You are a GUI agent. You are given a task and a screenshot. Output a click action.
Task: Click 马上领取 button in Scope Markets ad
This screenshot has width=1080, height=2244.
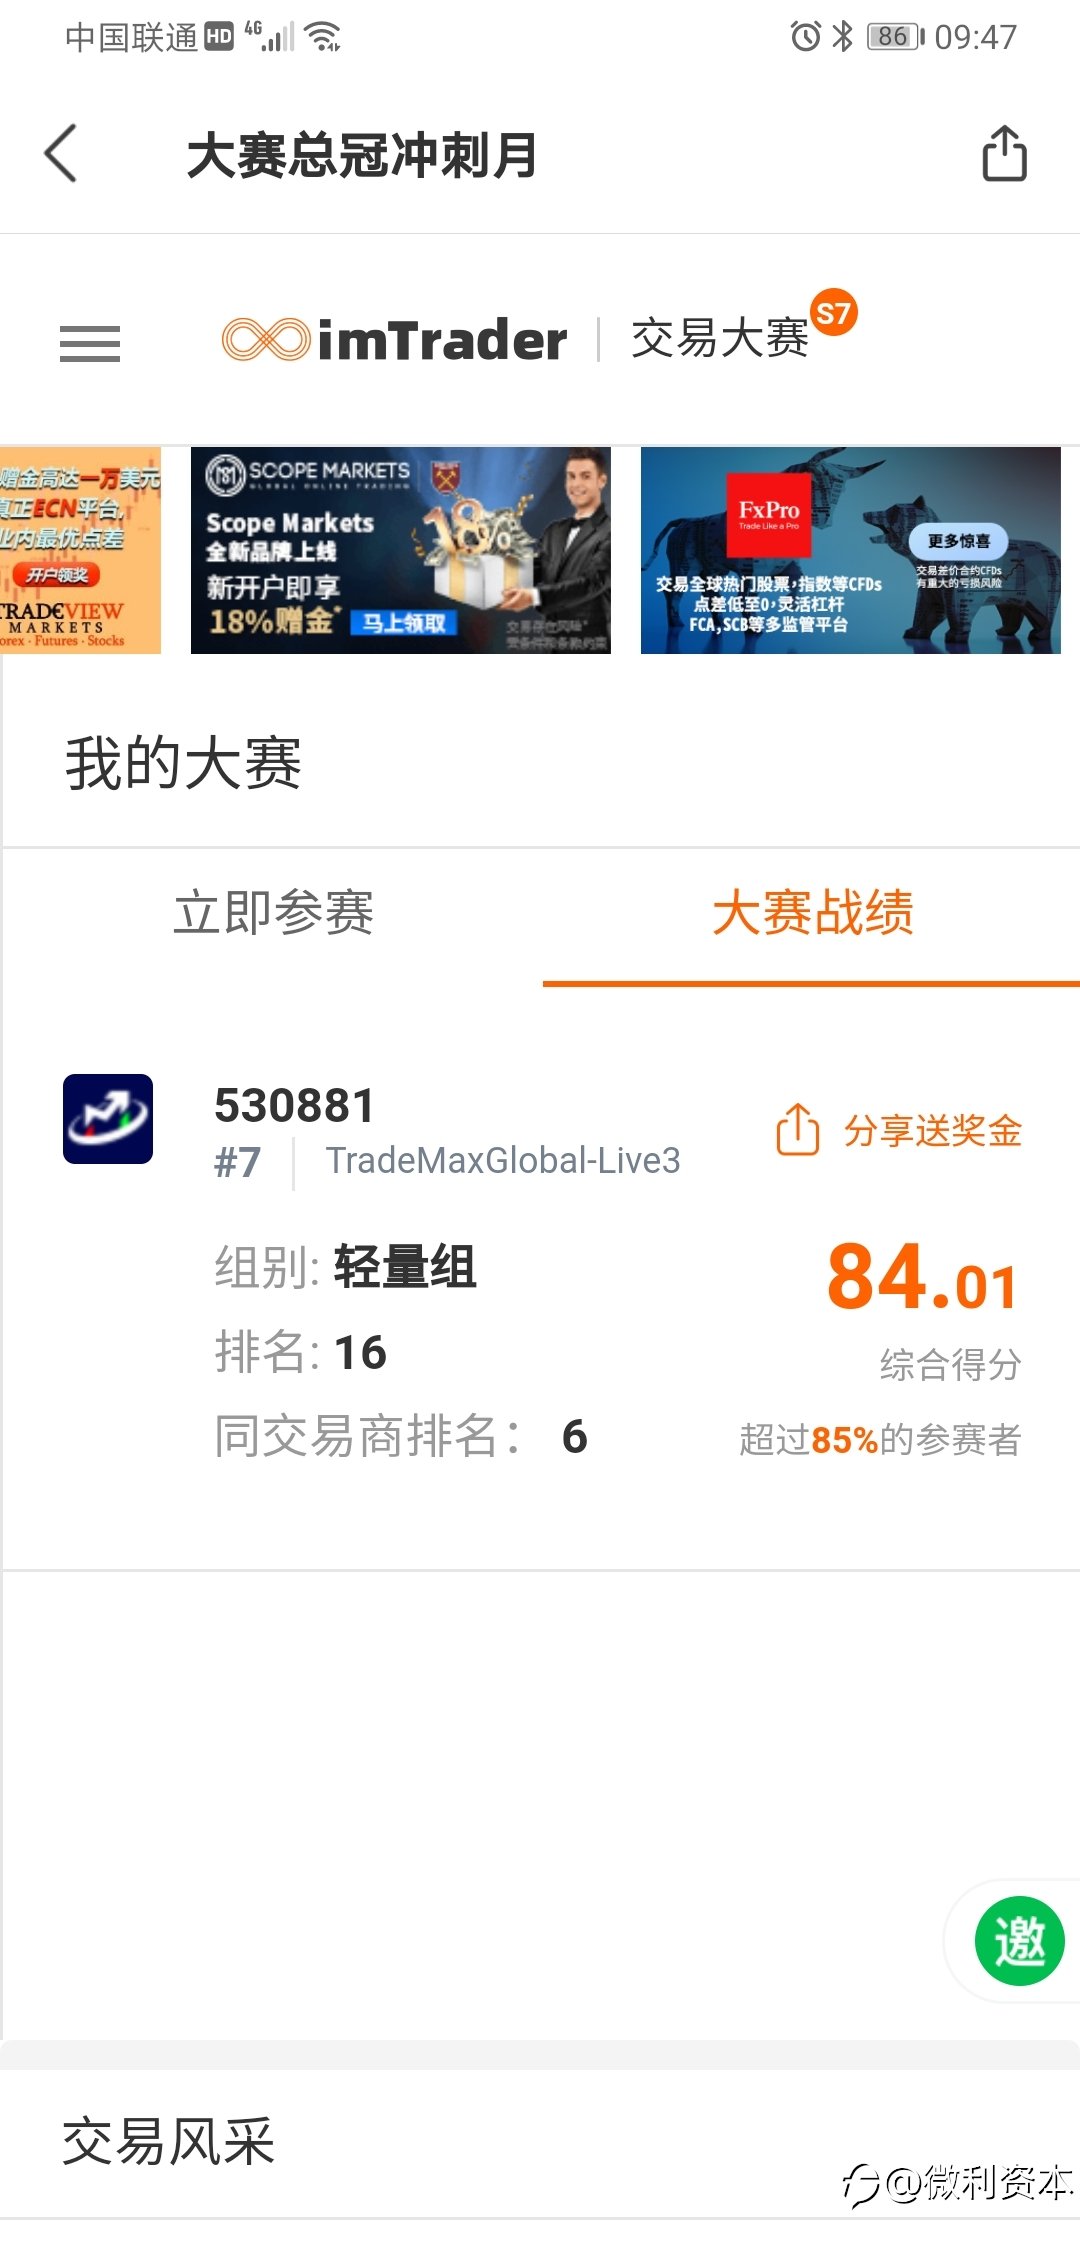pyautogui.click(x=404, y=623)
